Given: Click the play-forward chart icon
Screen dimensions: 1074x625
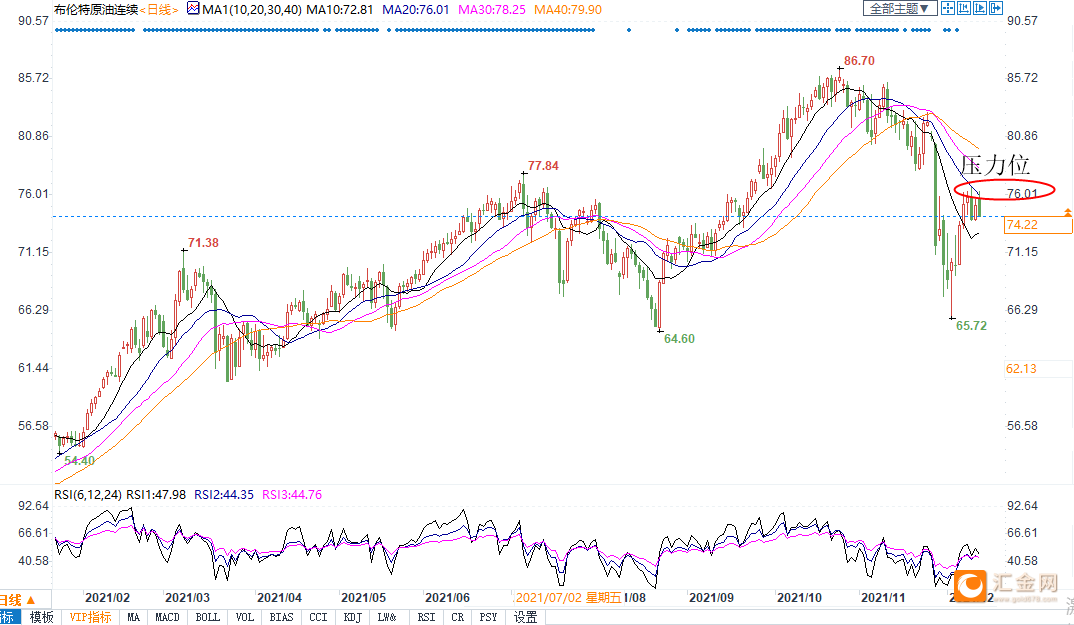Looking at the screenshot, I should (979, 8).
